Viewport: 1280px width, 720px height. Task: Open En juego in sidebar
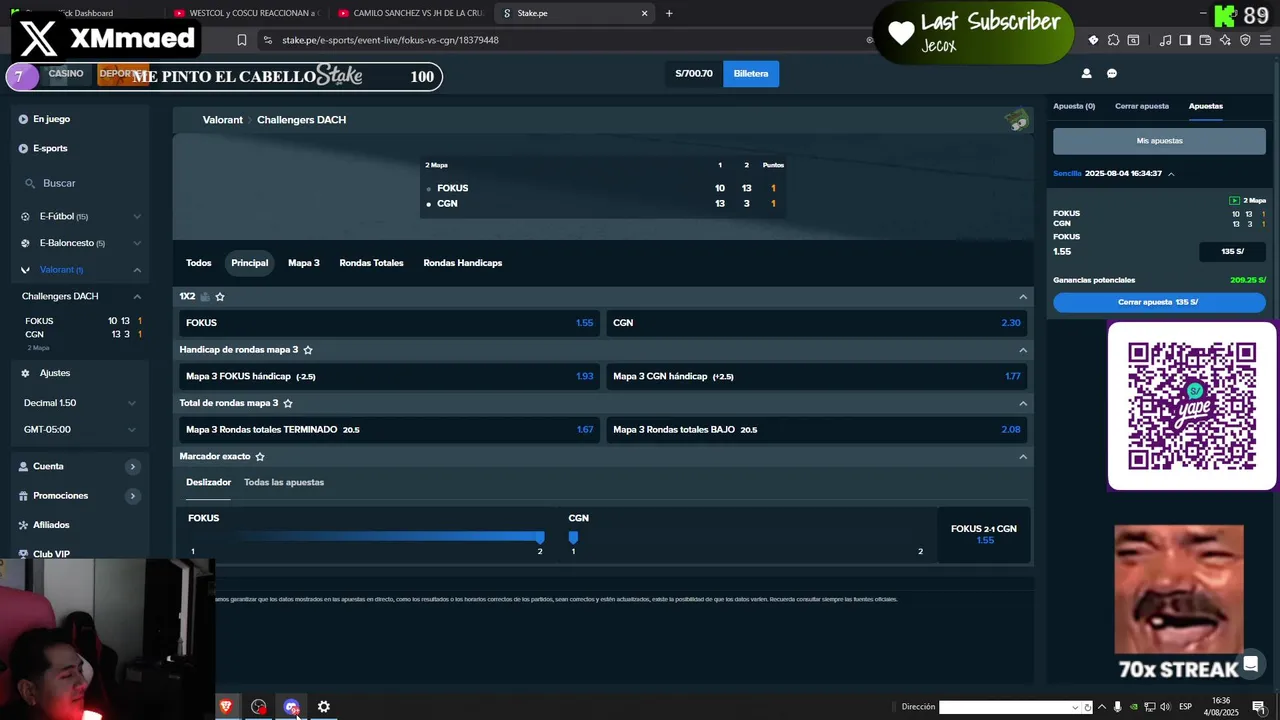point(51,119)
